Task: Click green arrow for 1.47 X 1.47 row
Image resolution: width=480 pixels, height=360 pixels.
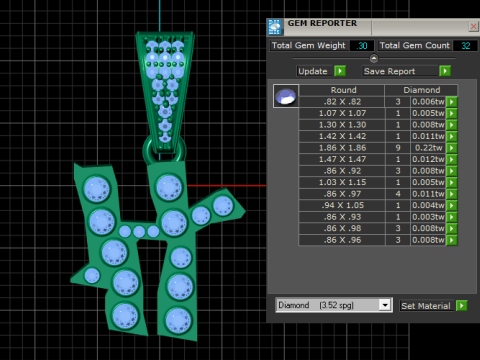Action: [x=452, y=159]
